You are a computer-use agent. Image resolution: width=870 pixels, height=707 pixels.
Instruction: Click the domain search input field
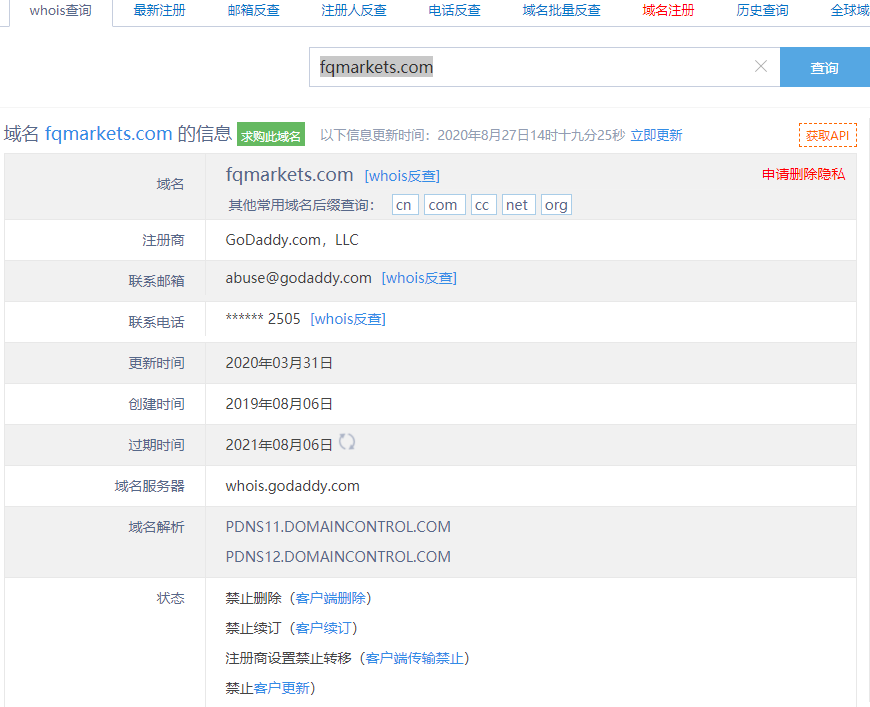click(530, 68)
